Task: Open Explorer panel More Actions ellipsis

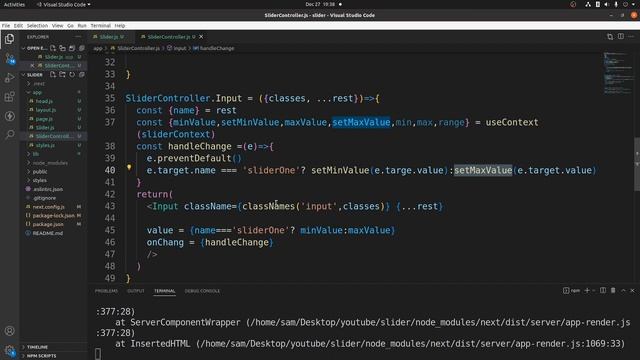Action: coord(78,37)
